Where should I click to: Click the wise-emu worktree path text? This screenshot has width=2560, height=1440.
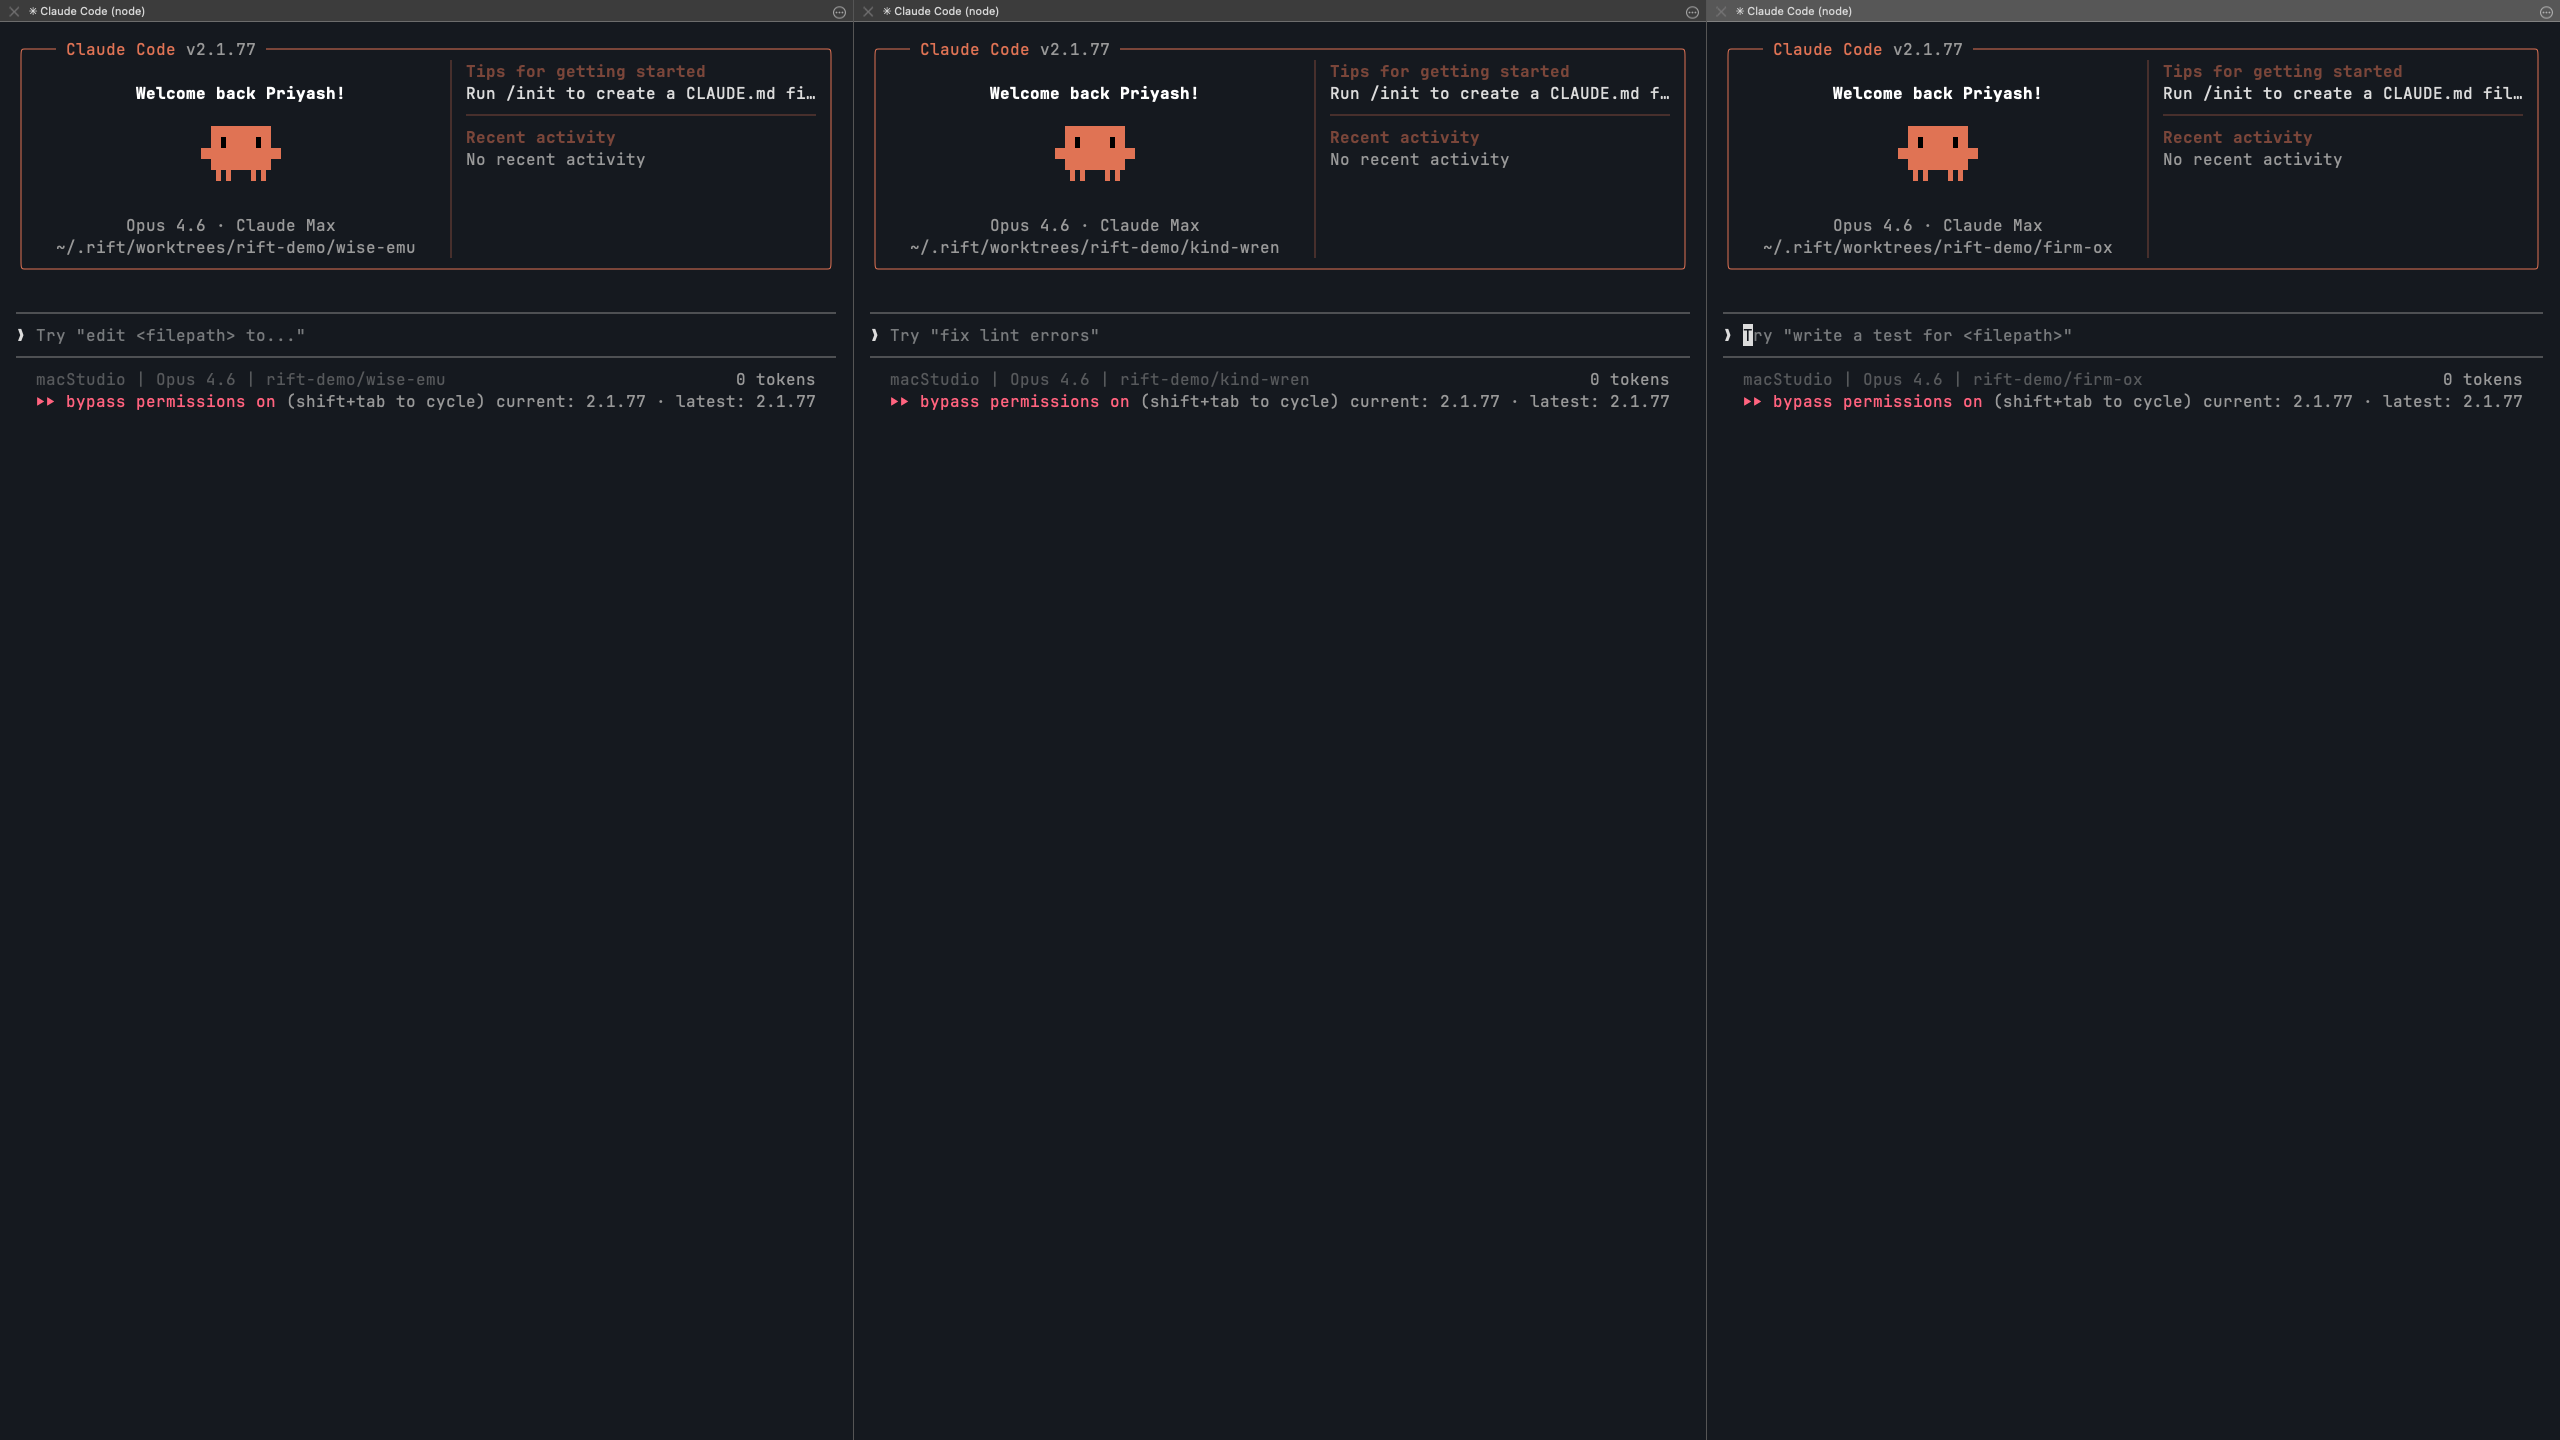pos(236,248)
